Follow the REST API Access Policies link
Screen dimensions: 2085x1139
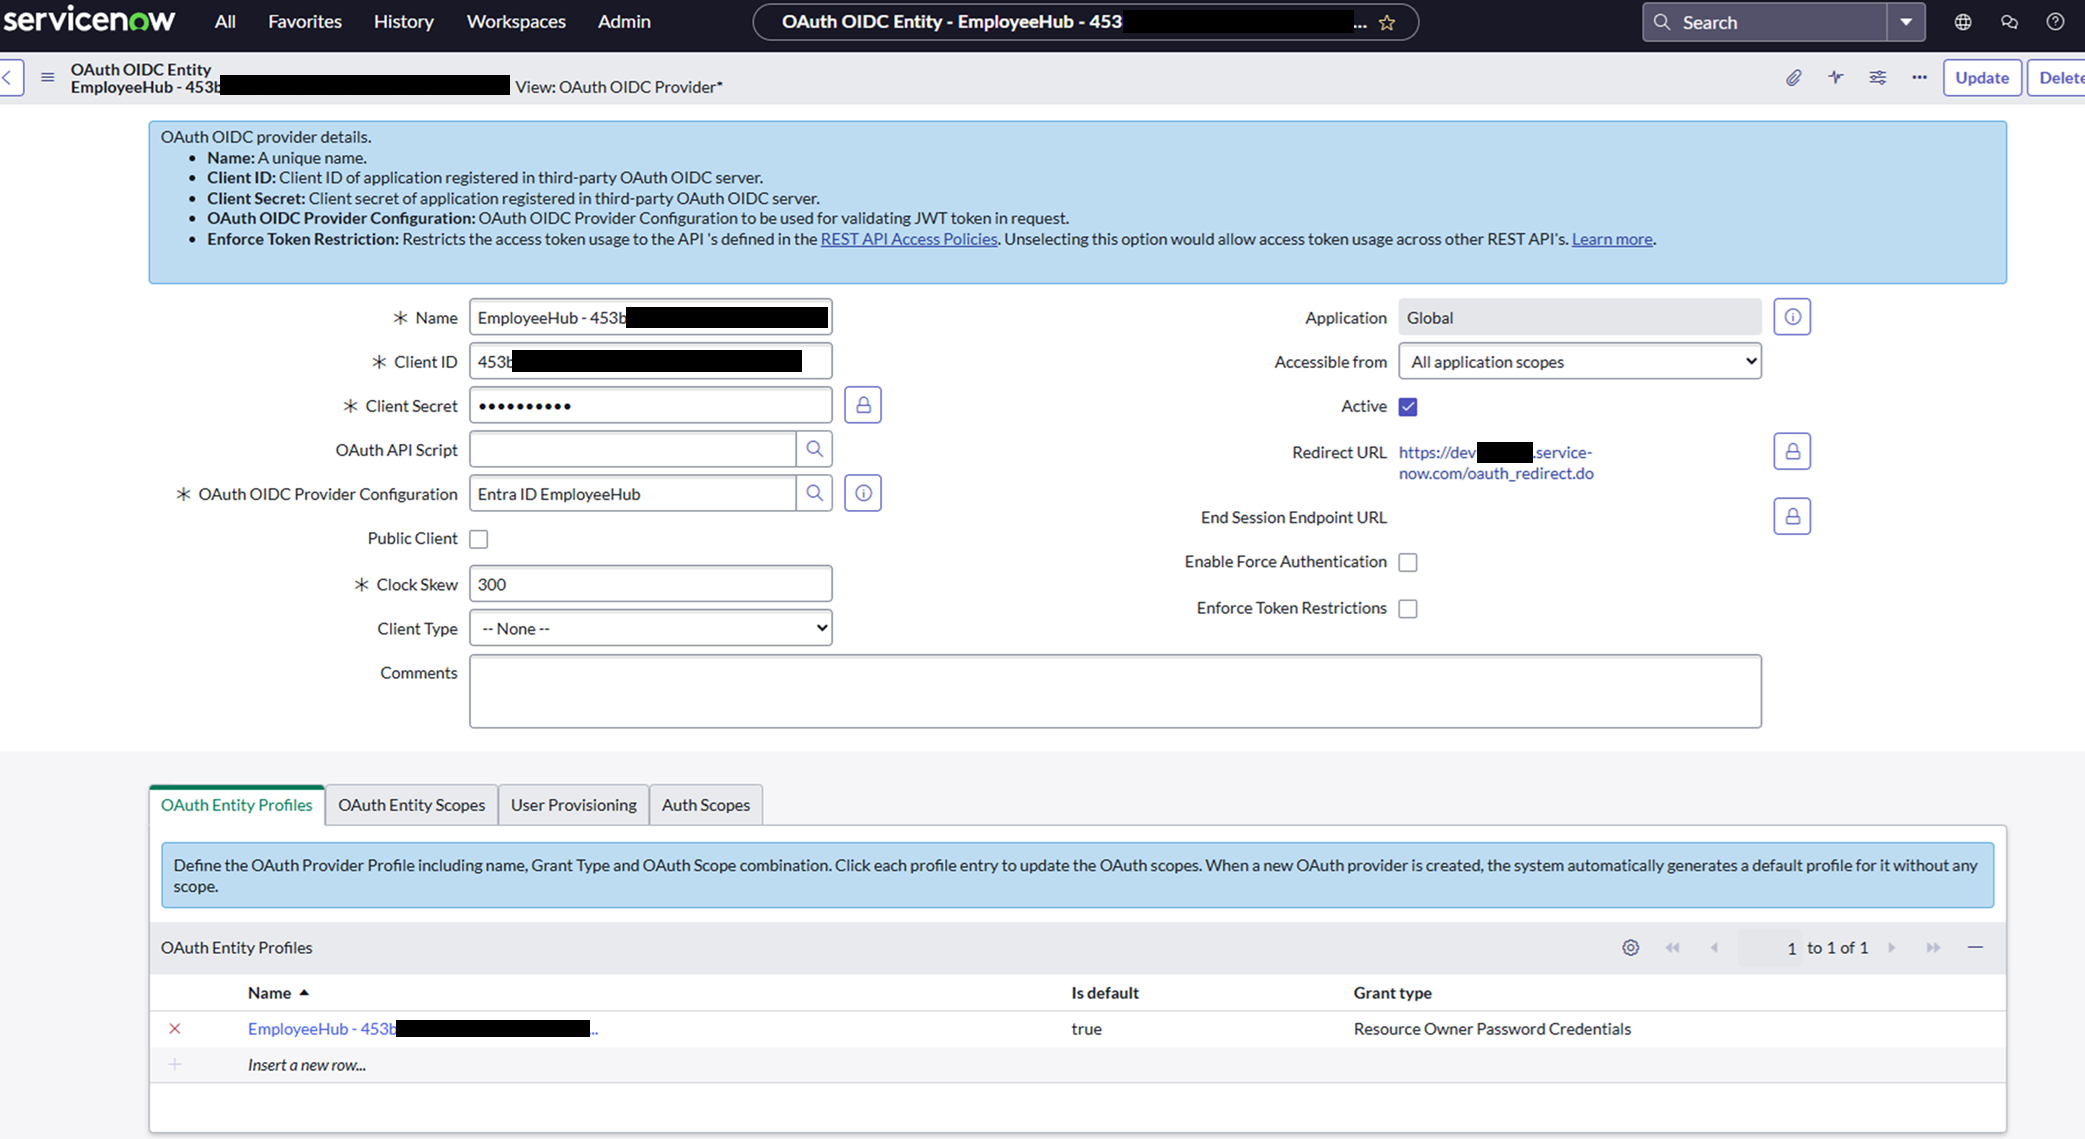point(908,239)
